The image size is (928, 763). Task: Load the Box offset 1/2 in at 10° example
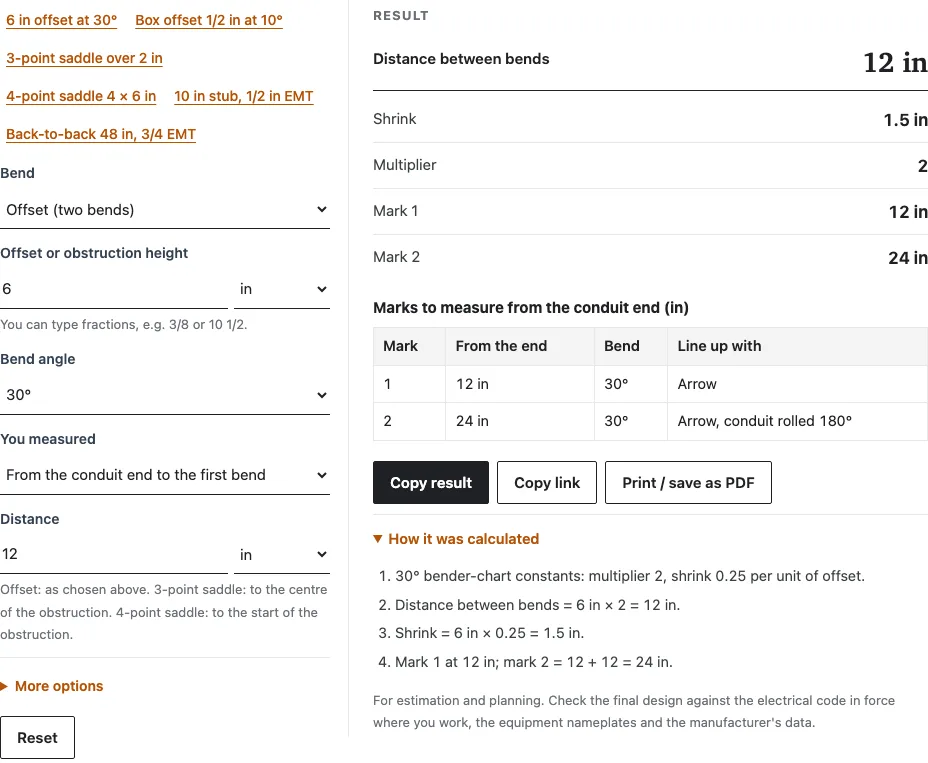[x=209, y=20]
